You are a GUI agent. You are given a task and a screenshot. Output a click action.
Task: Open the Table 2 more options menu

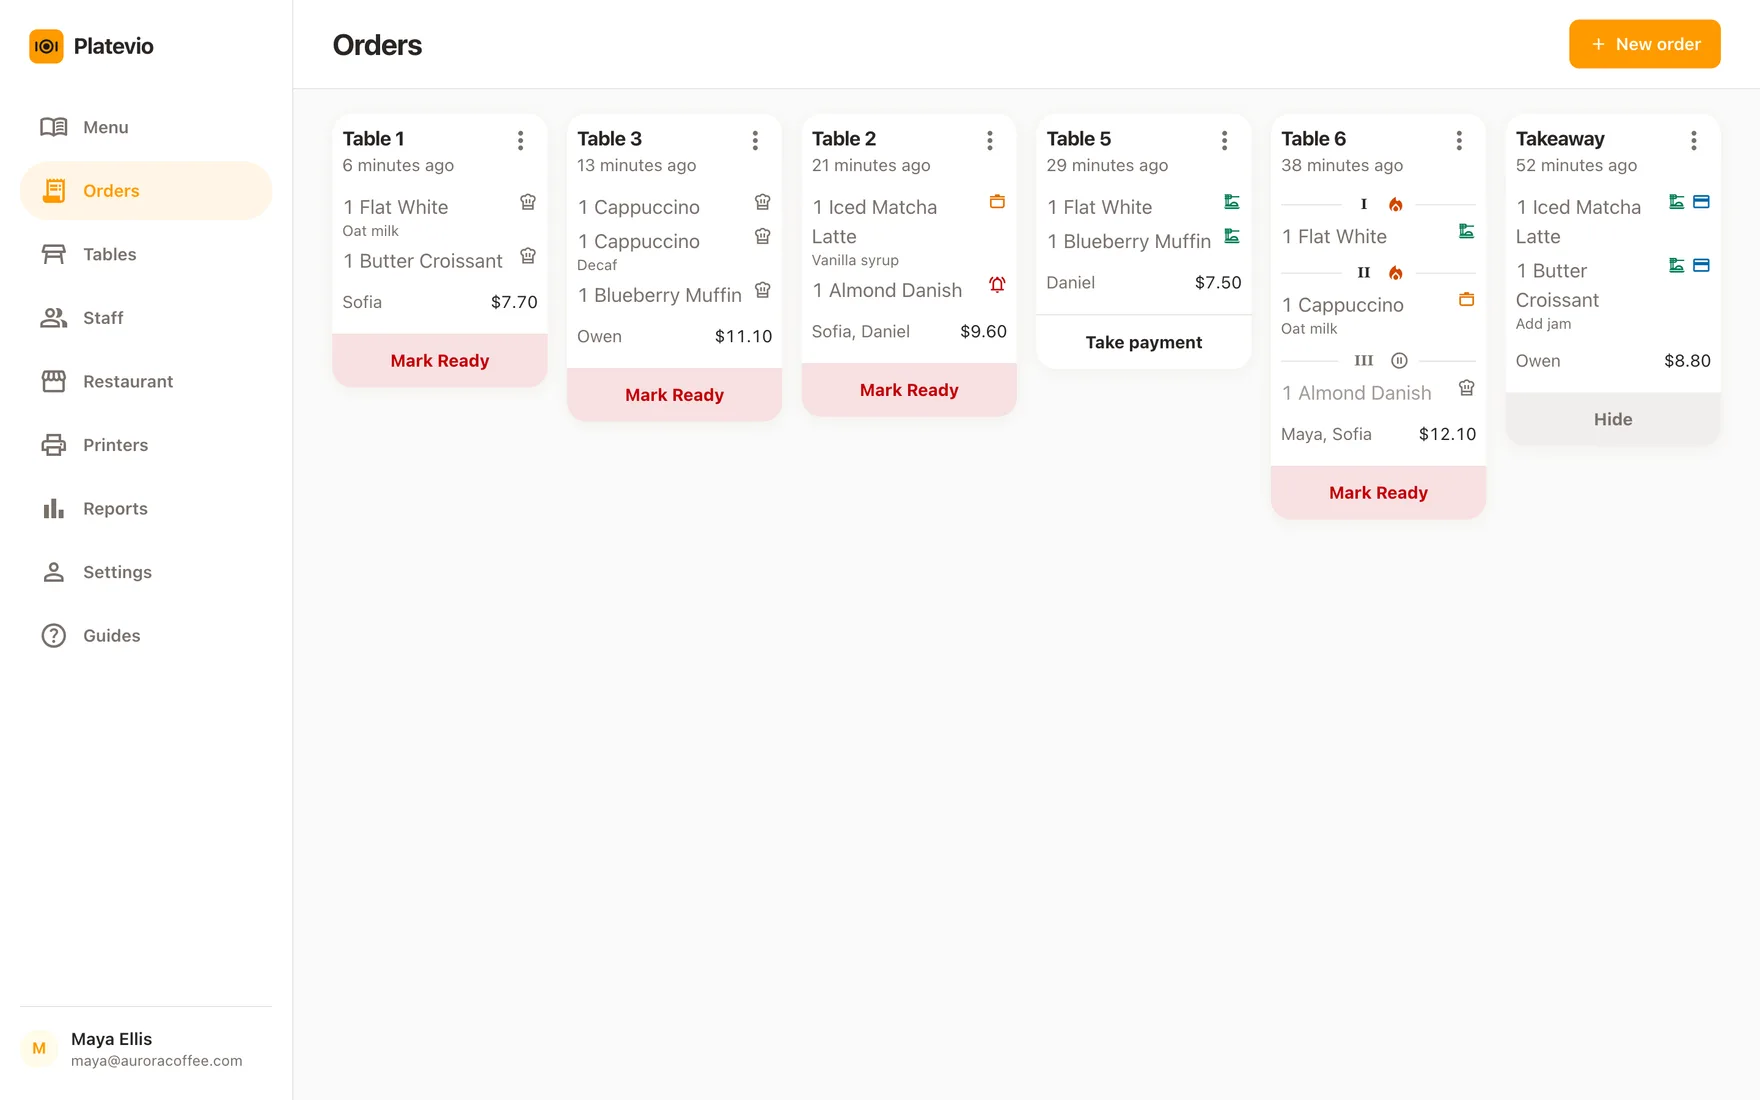click(x=990, y=141)
